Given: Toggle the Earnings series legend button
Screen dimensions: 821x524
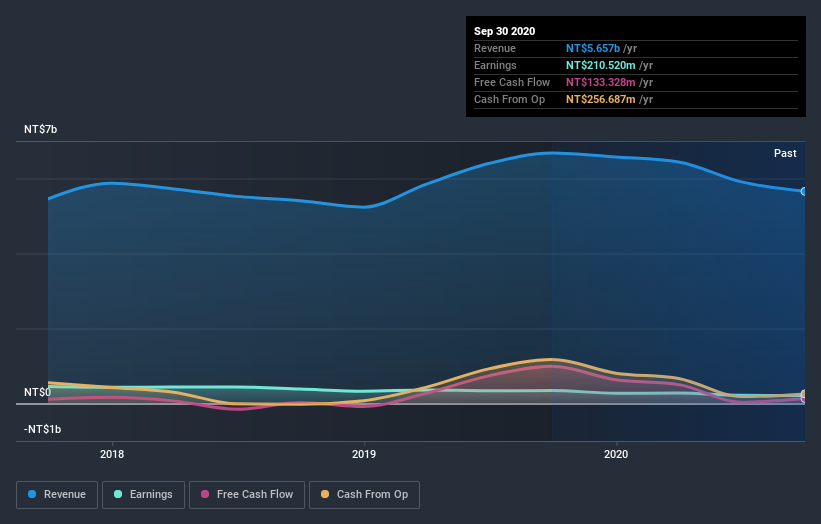Looking at the screenshot, I should click(143, 495).
